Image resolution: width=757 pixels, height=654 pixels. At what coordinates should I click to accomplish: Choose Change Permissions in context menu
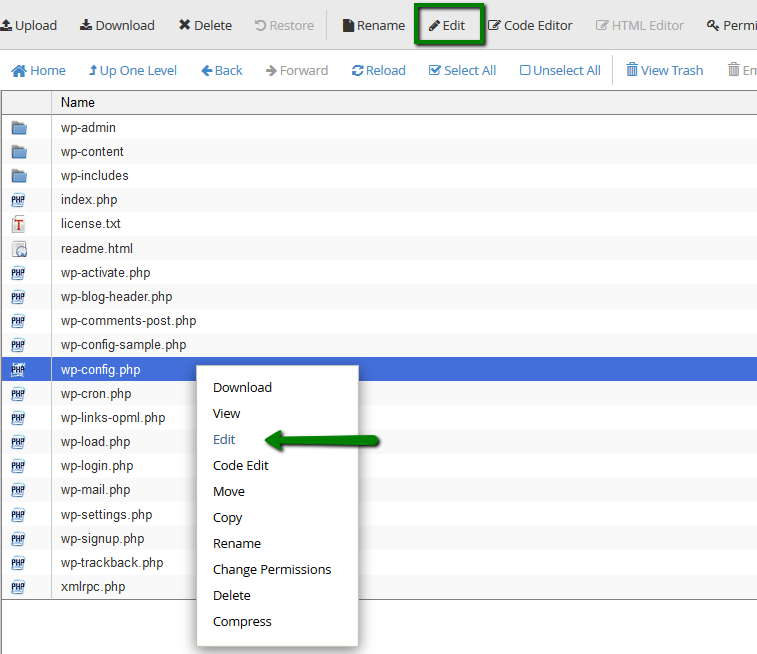pos(272,570)
